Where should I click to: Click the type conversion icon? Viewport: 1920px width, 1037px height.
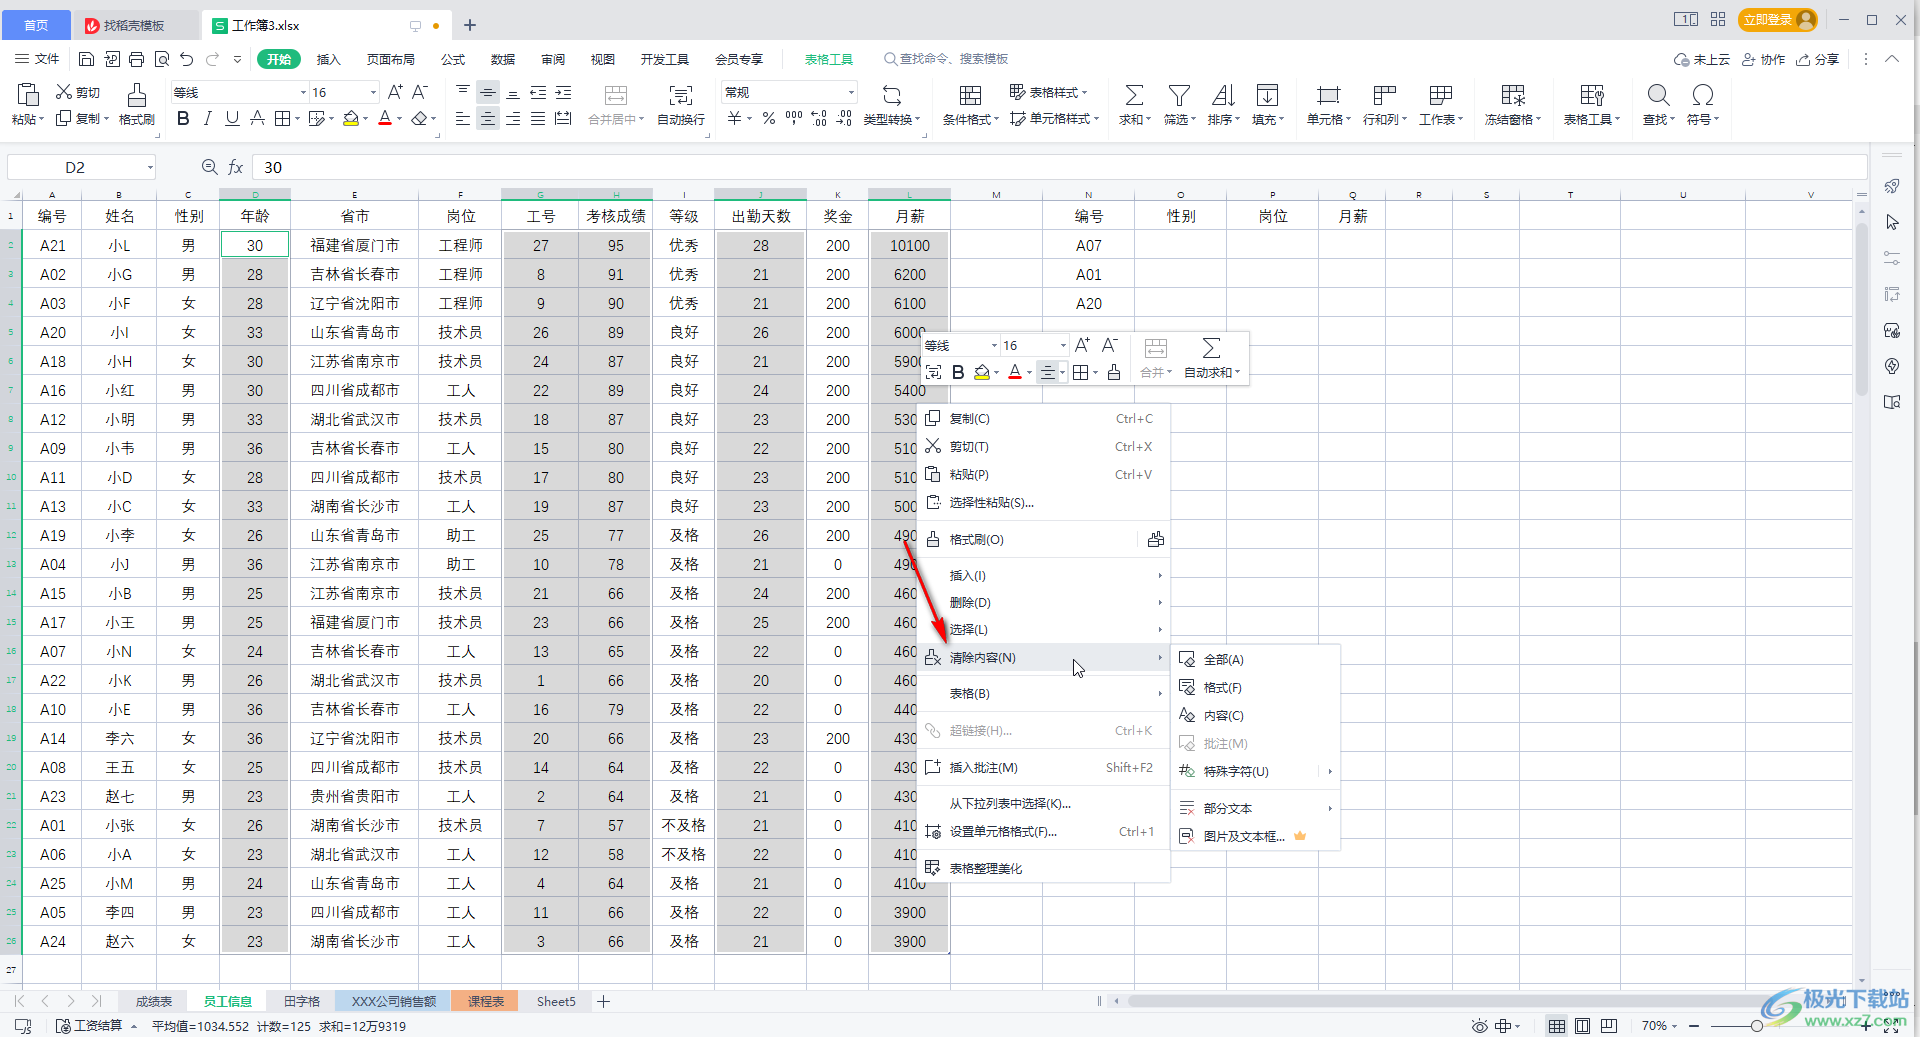892,95
